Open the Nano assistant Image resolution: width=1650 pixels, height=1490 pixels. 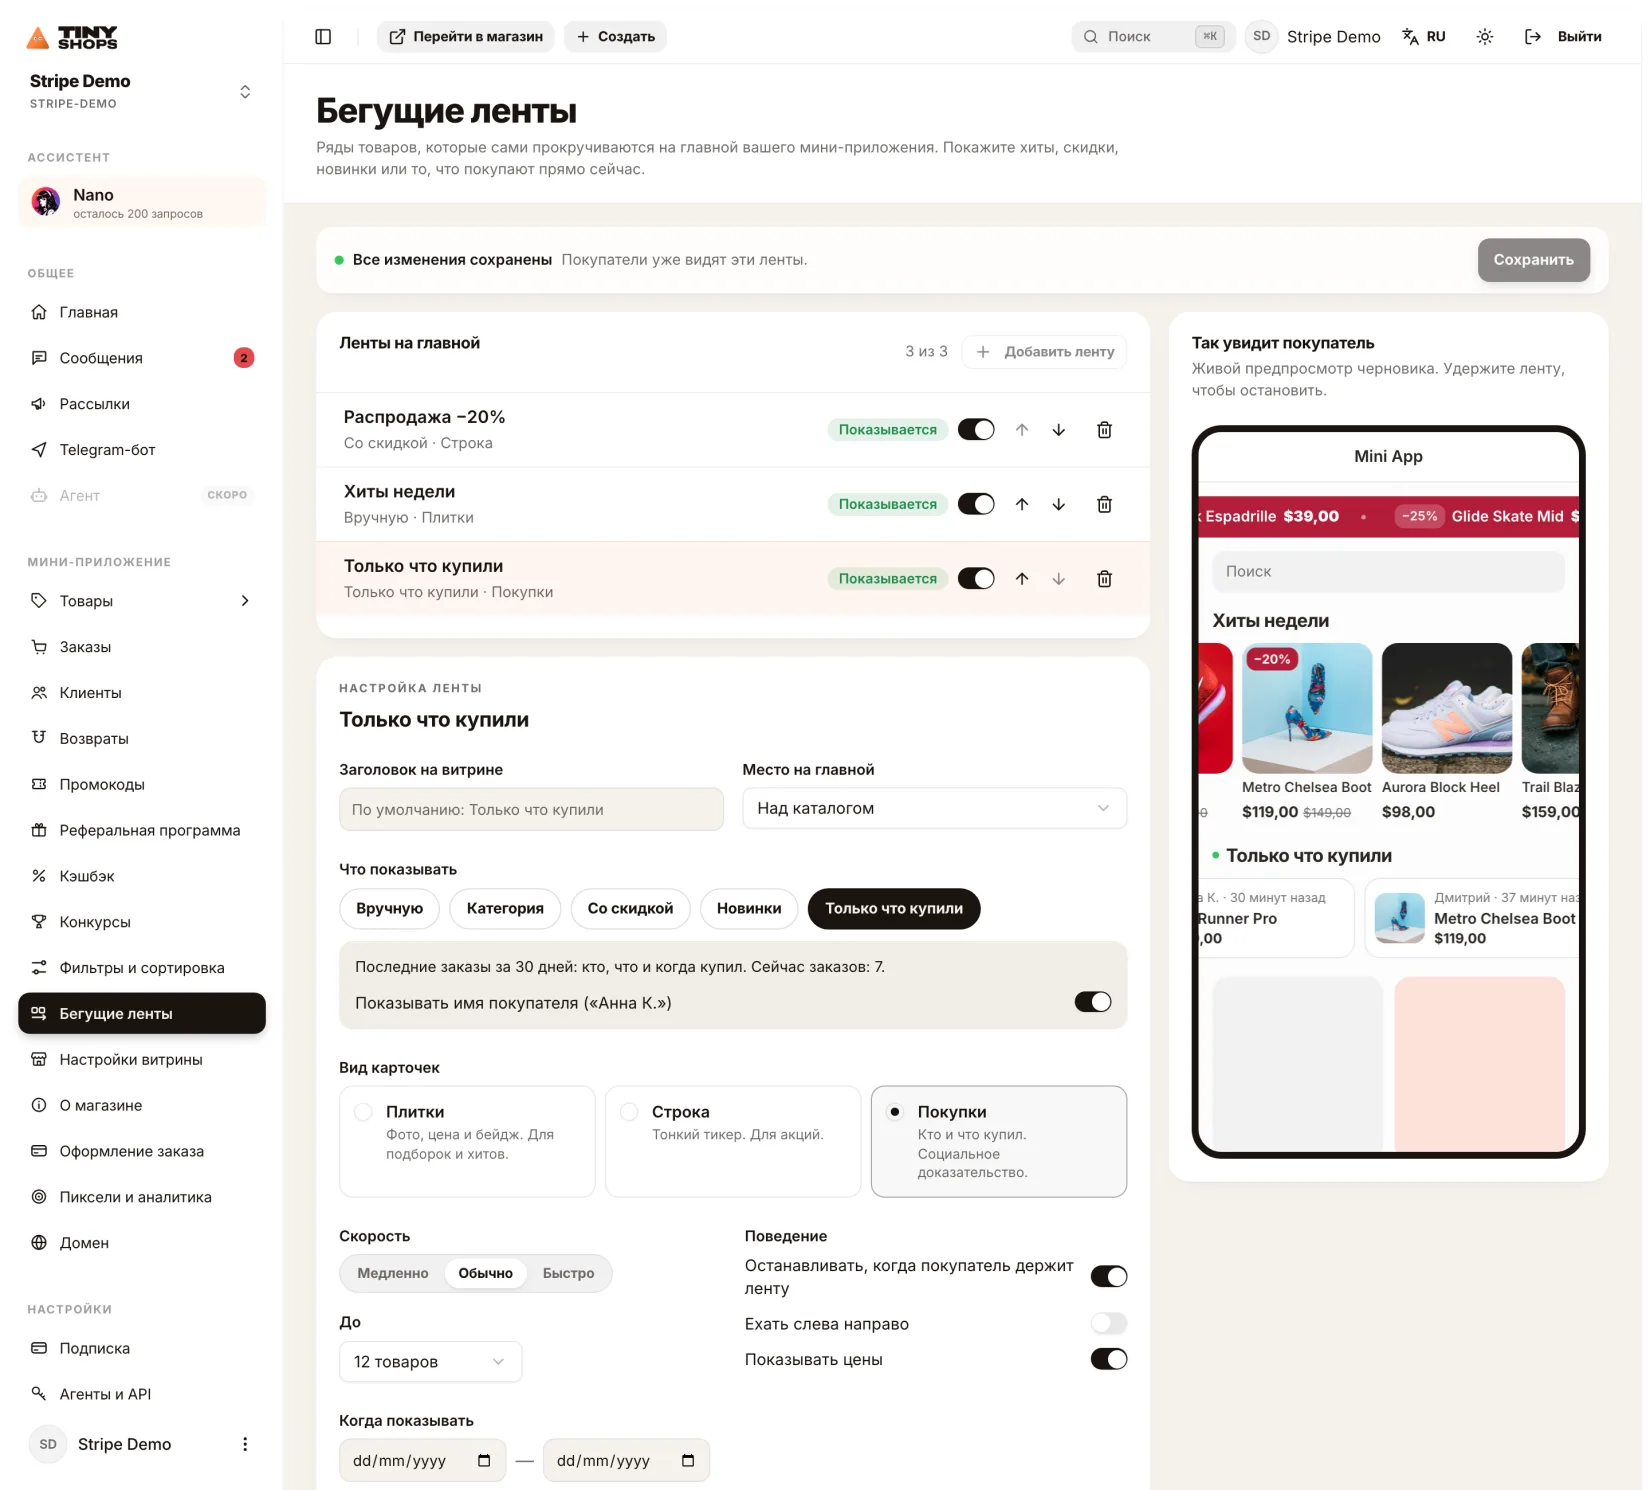click(x=142, y=202)
